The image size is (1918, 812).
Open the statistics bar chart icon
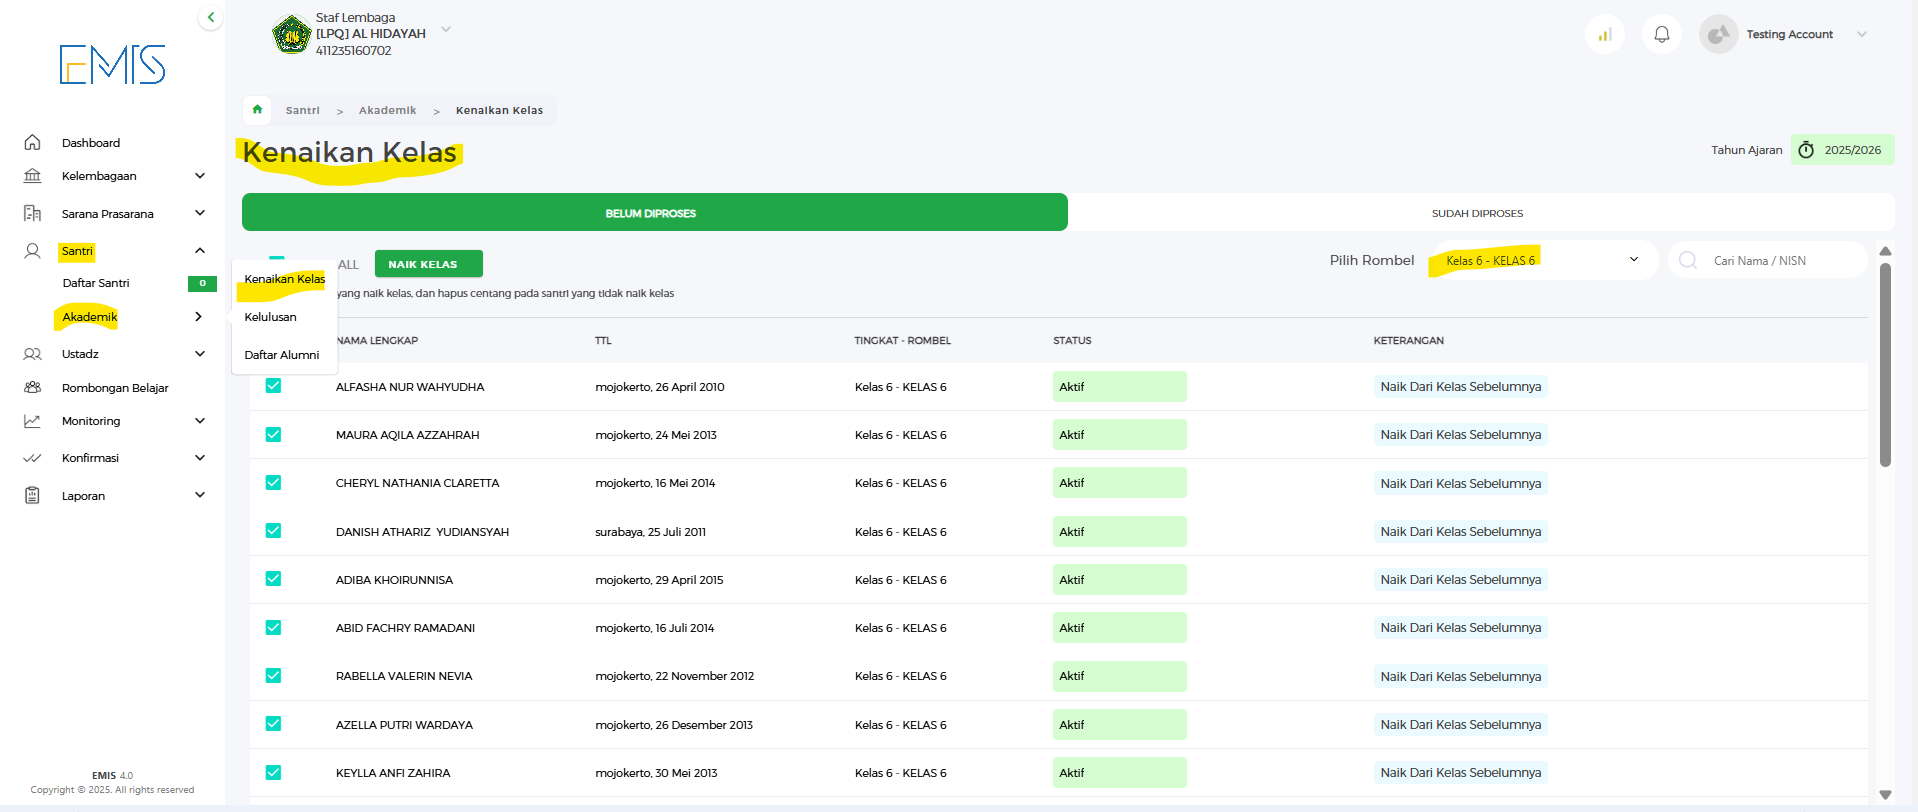click(1605, 34)
